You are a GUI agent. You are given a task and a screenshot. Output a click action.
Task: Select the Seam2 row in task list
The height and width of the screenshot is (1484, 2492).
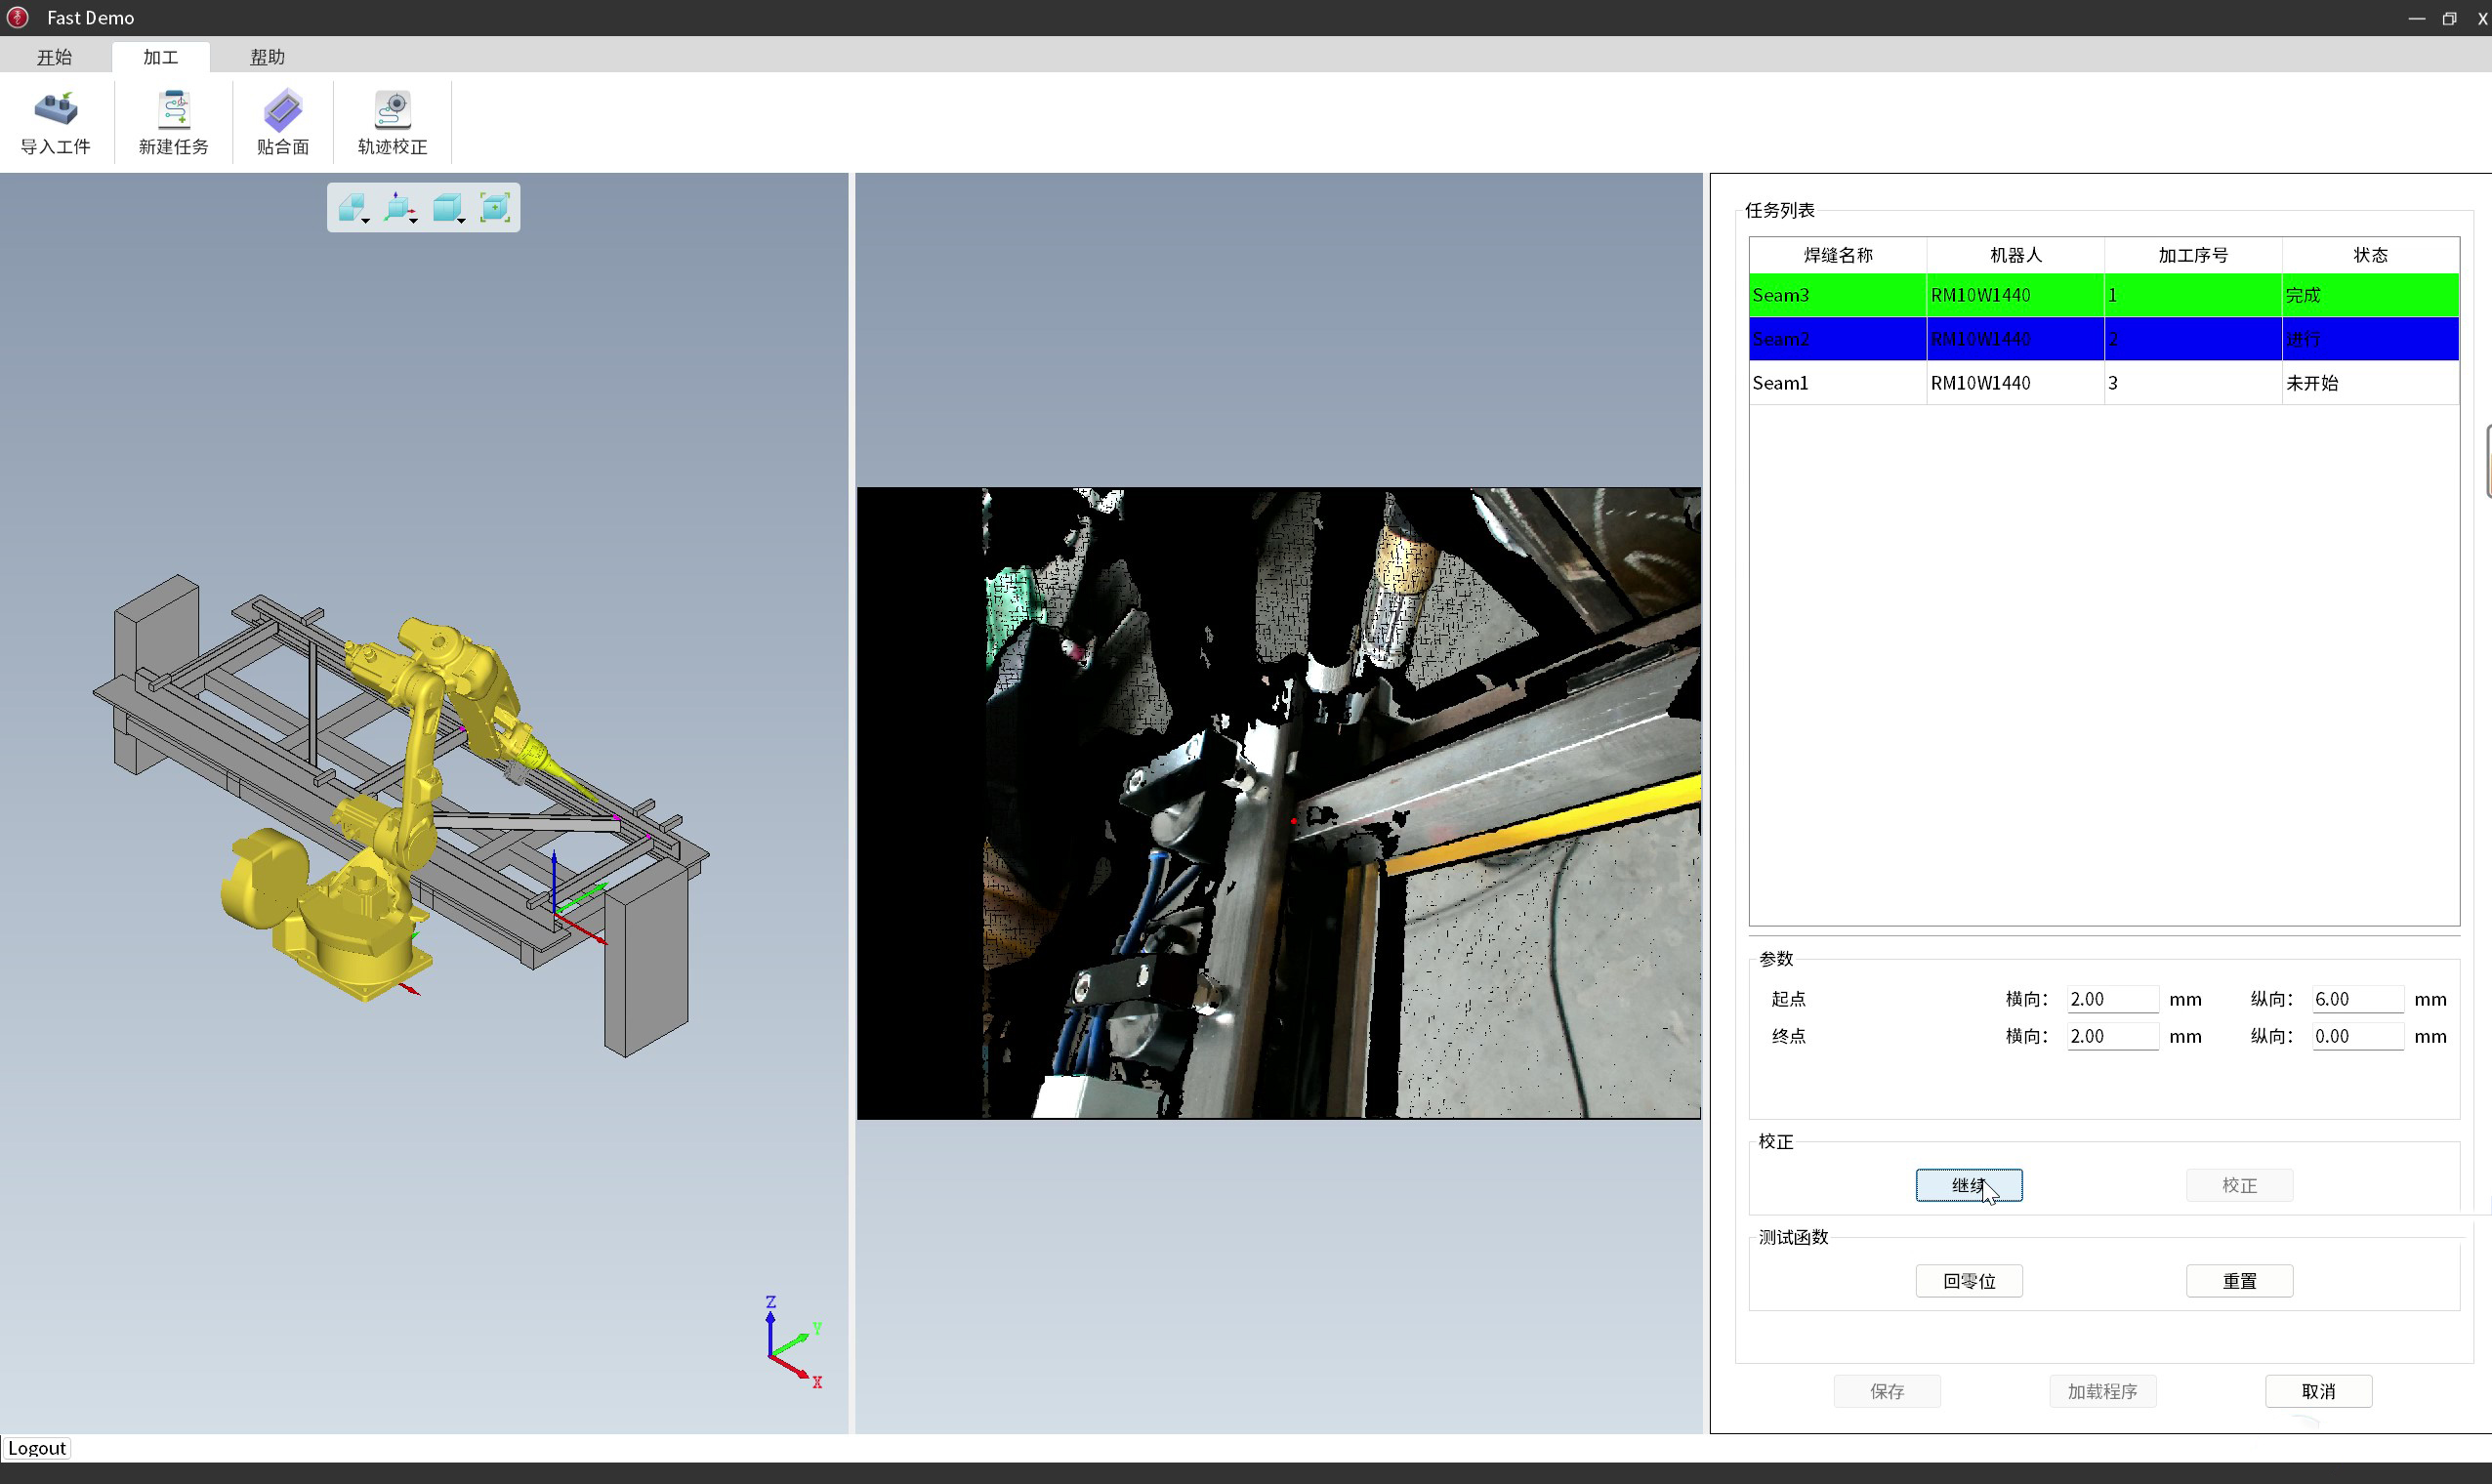(x=2104, y=339)
